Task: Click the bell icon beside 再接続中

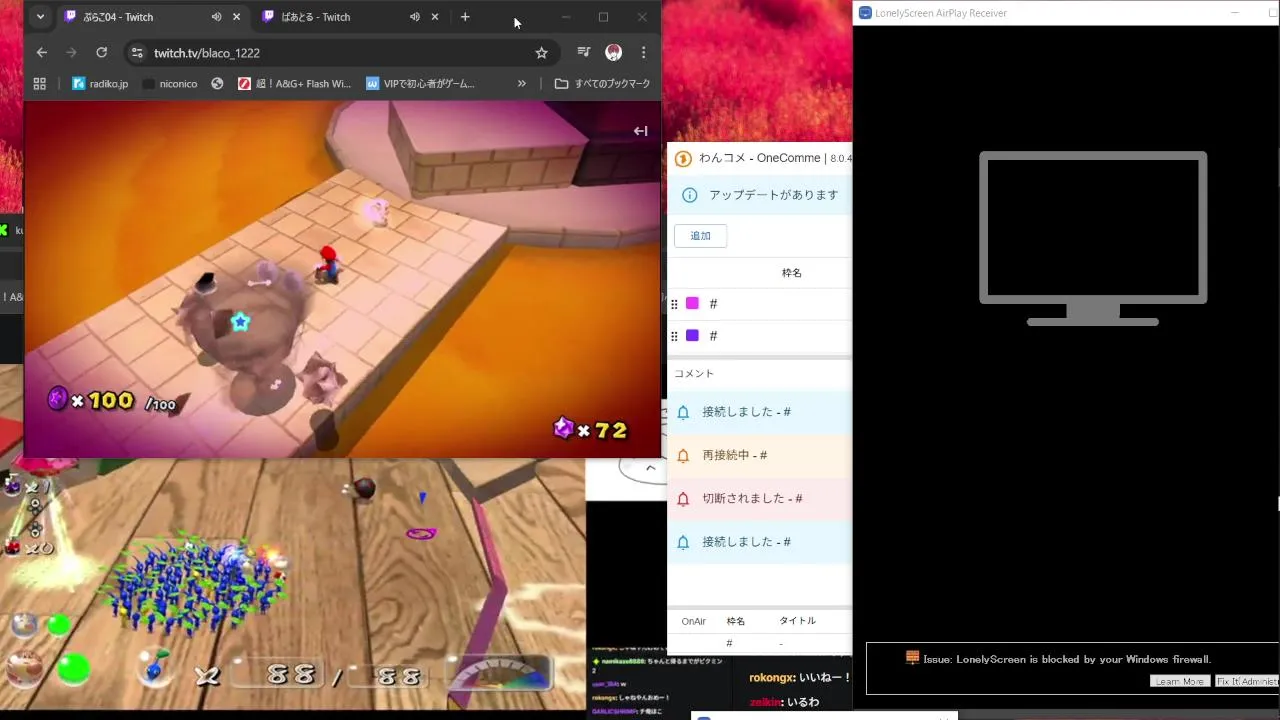Action: point(683,455)
